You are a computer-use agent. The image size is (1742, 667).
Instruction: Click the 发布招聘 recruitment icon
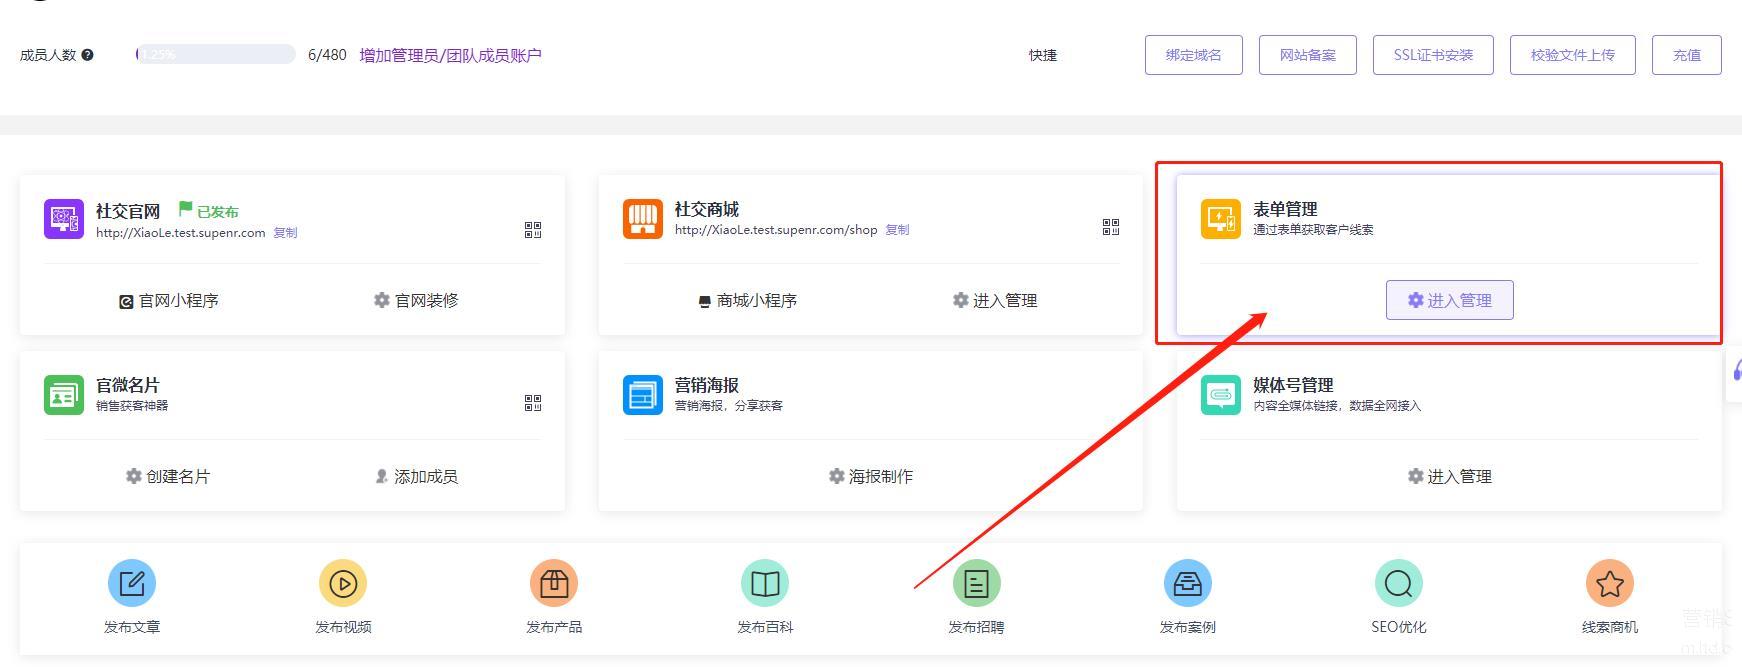pyautogui.click(x=976, y=583)
